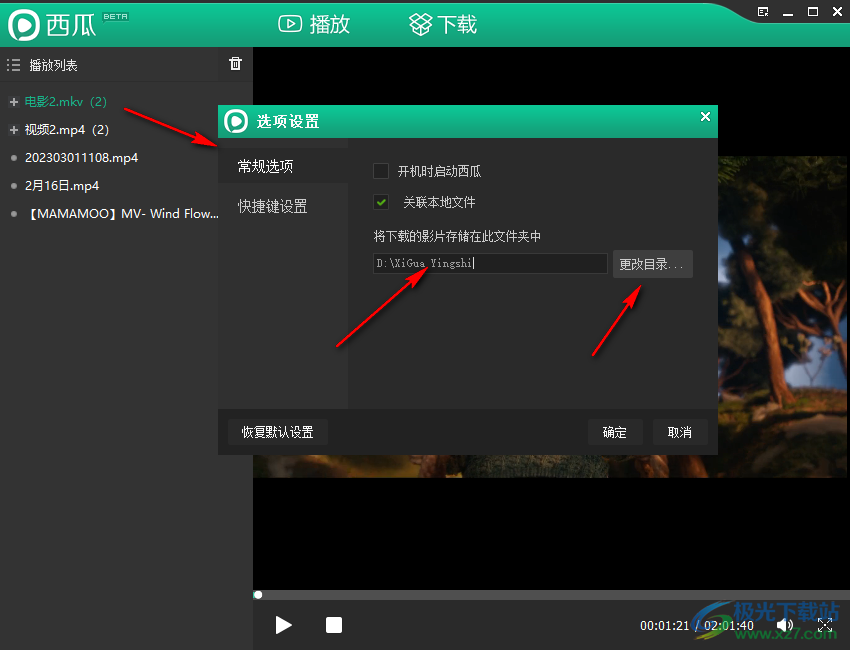This screenshot has width=850, height=650.
Task: Click the 播放列表 header label
Action: 53,66
